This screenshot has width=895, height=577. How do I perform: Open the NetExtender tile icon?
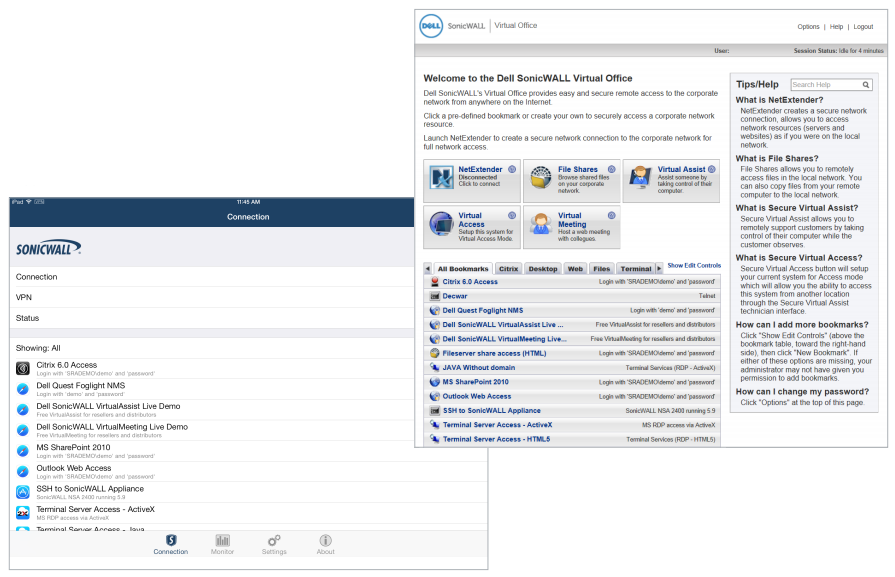click(x=442, y=178)
